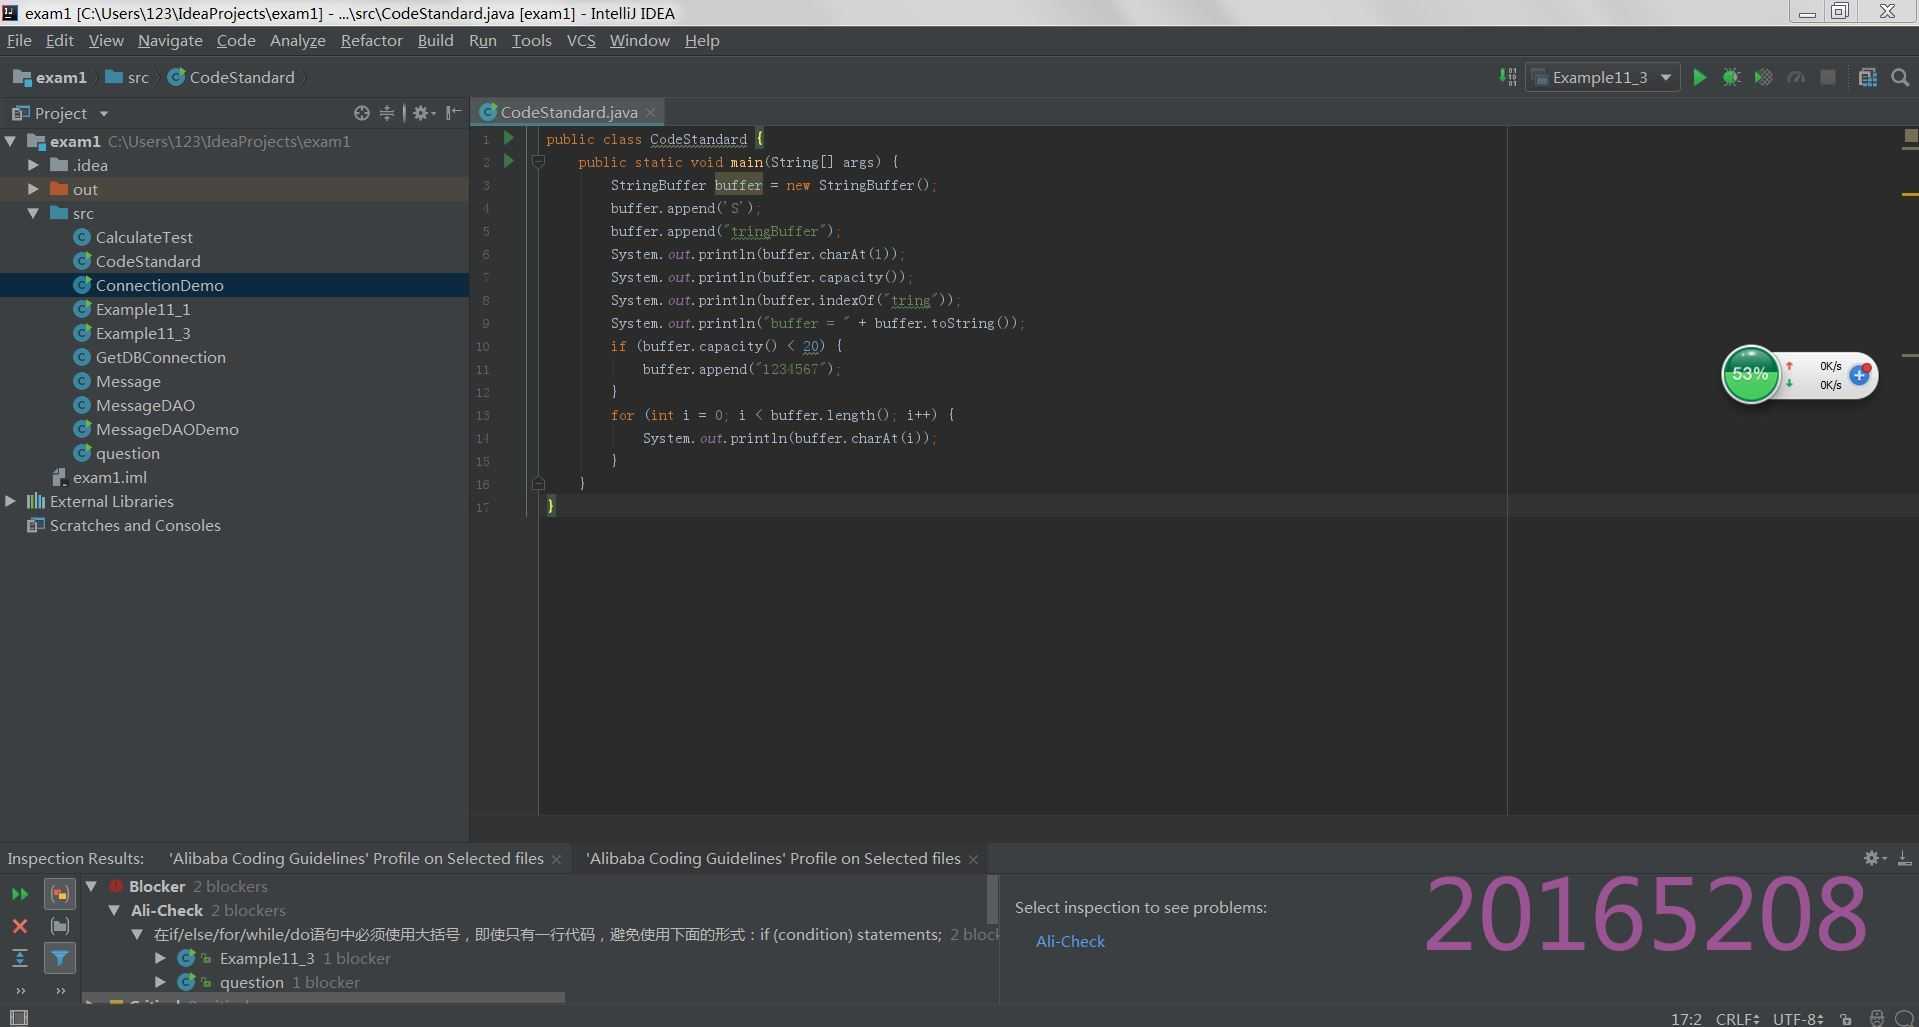Collapse the Blocker inspection group
Screen dimensions: 1919x1027
click(x=91, y=886)
